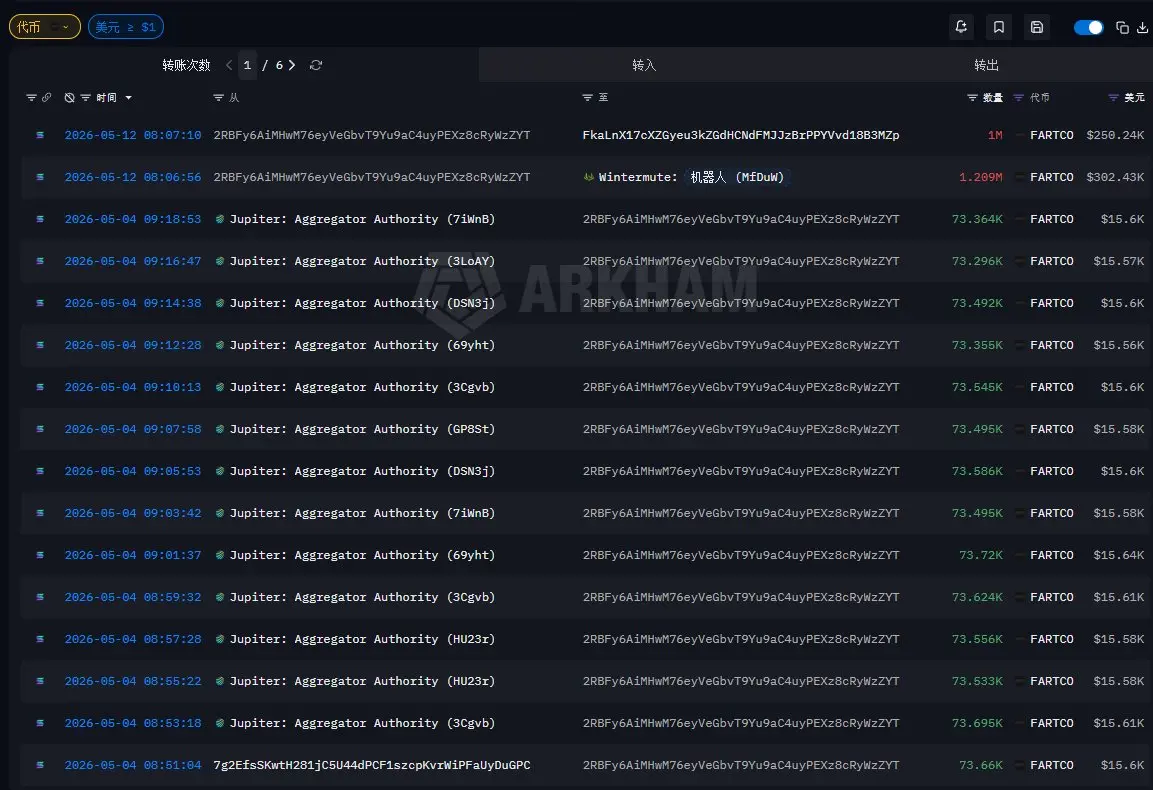Open timestamp link 2026-05-04 09:07:58

(133, 429)
